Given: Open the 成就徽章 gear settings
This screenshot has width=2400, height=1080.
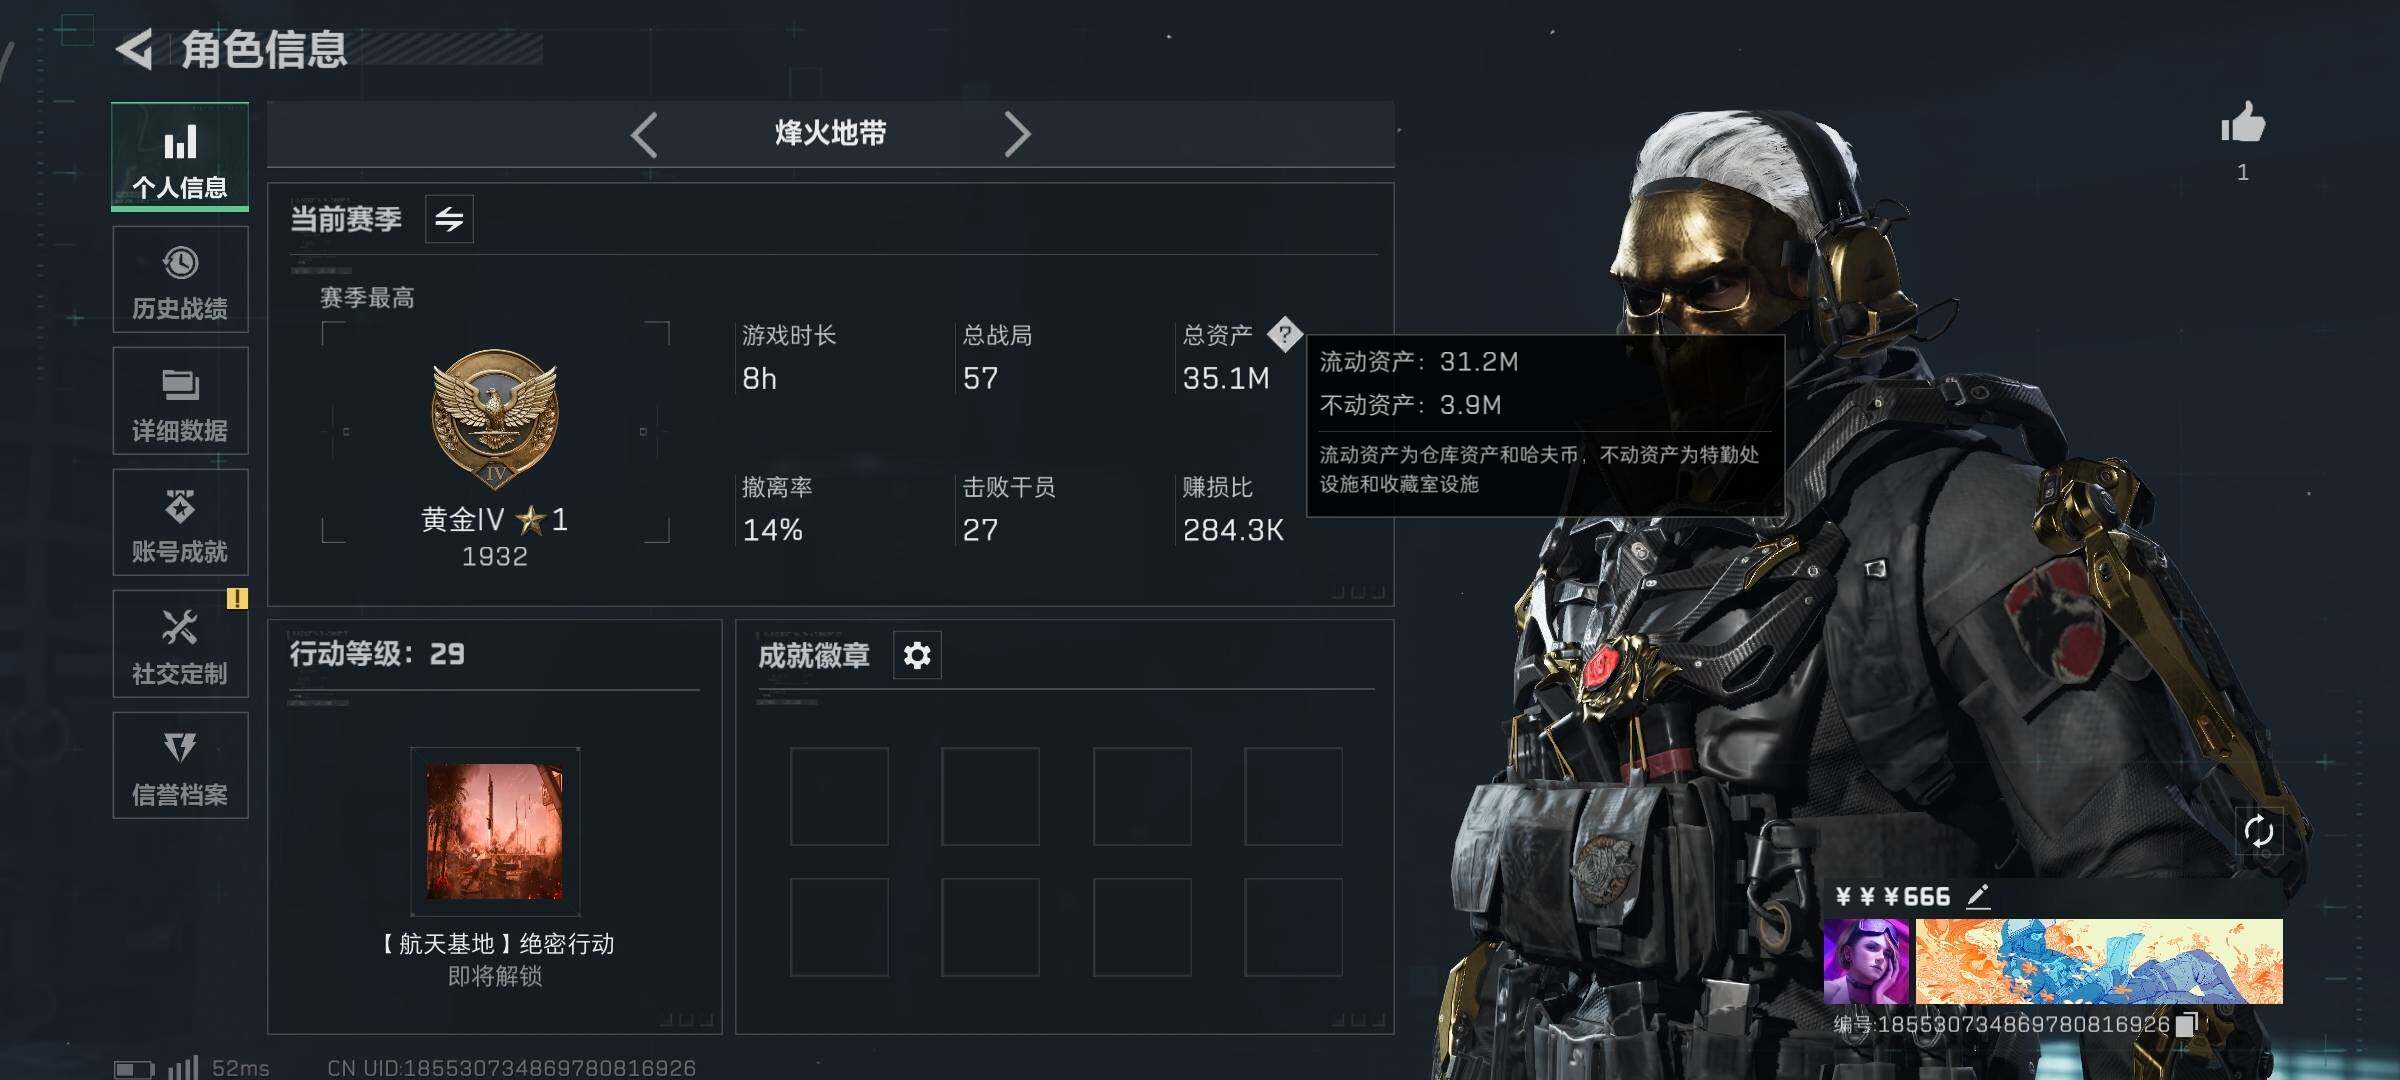Looking at the screenshot, I should click(917, 655).
